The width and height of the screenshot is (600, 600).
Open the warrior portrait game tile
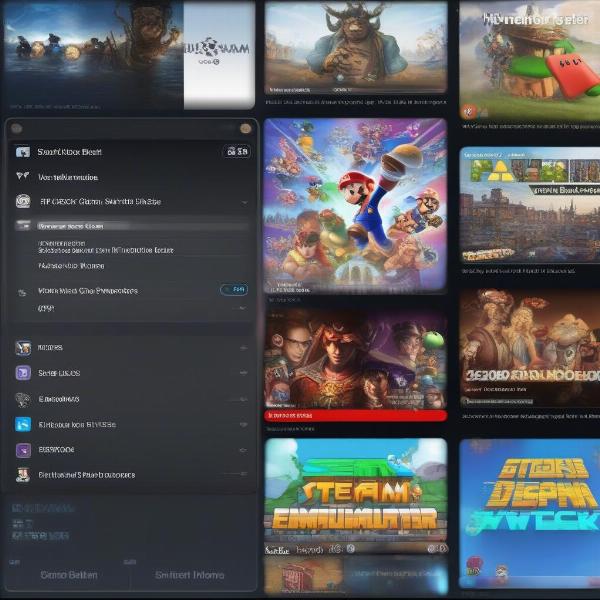pyautogui.click(x=355, y=360)
